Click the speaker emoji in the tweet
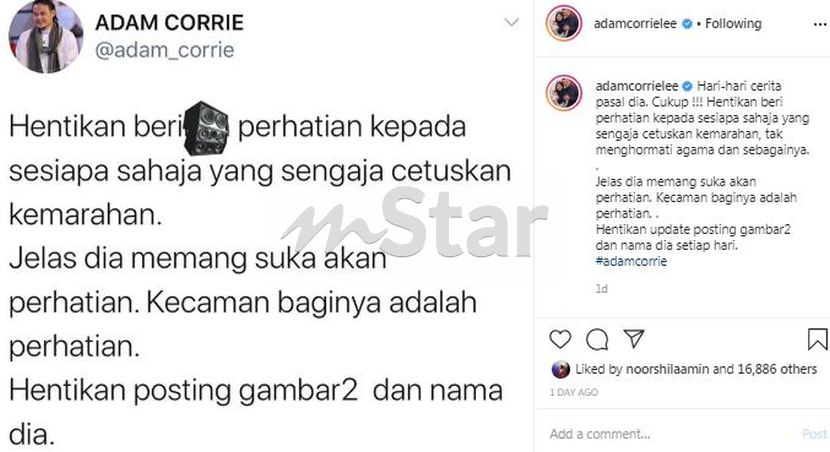Screen dimensions: 830x452 point(206,129)
